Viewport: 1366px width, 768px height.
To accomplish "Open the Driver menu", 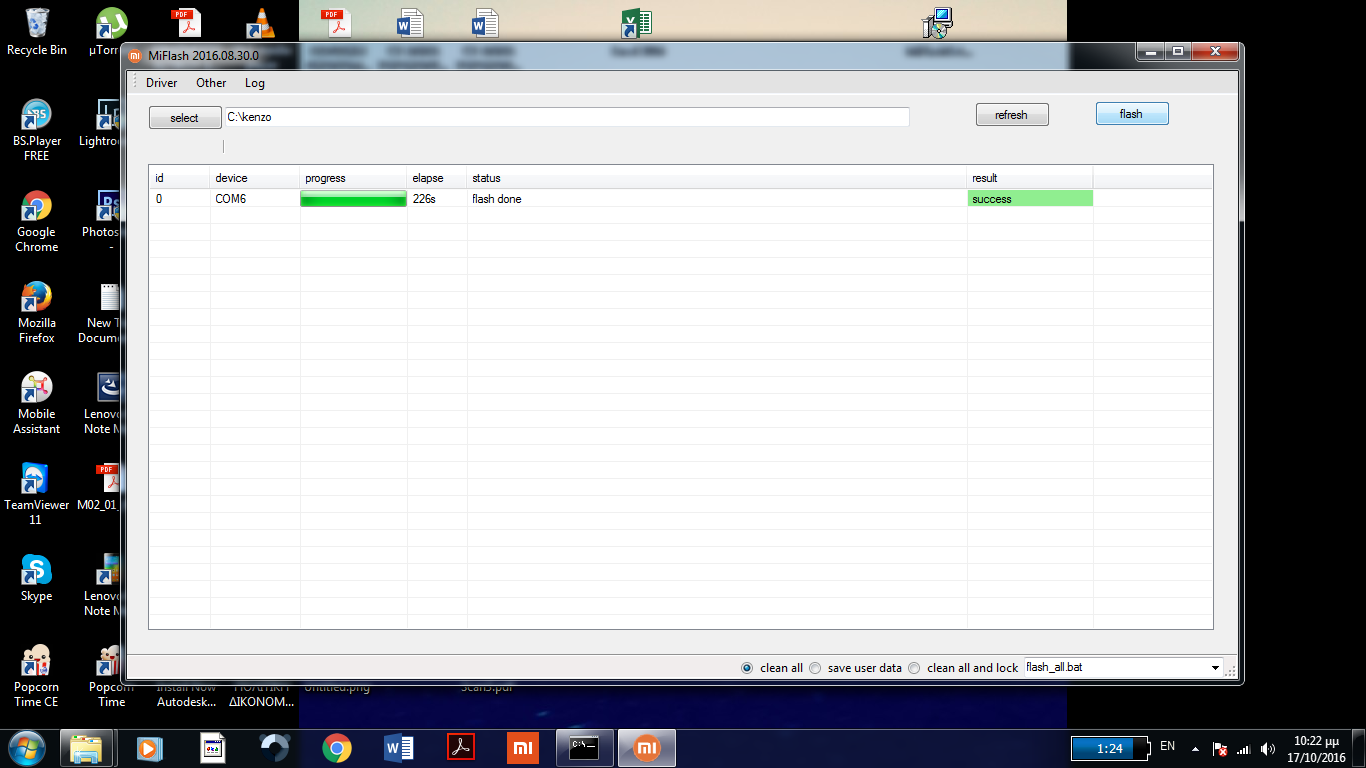I will (x=161, y=83).
